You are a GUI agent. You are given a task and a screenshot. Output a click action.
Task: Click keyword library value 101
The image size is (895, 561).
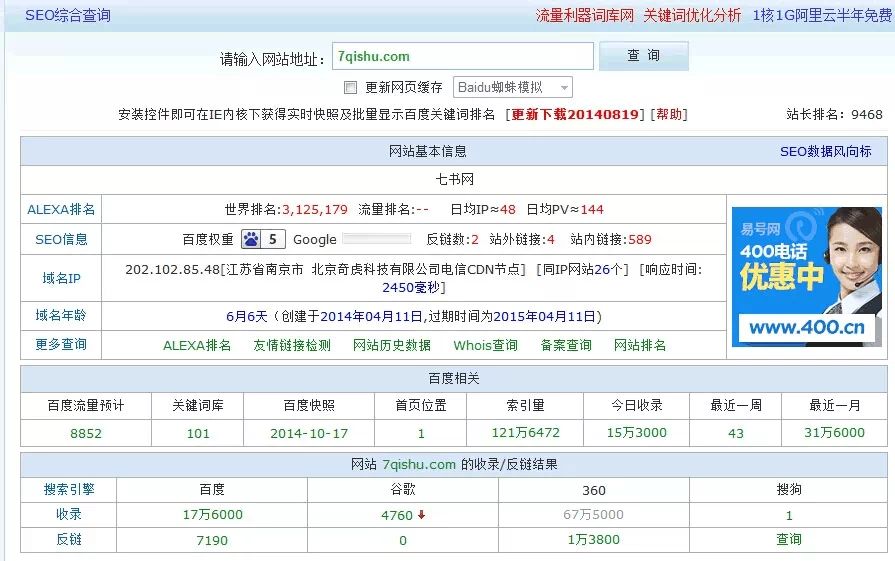(x=198, y=433)
